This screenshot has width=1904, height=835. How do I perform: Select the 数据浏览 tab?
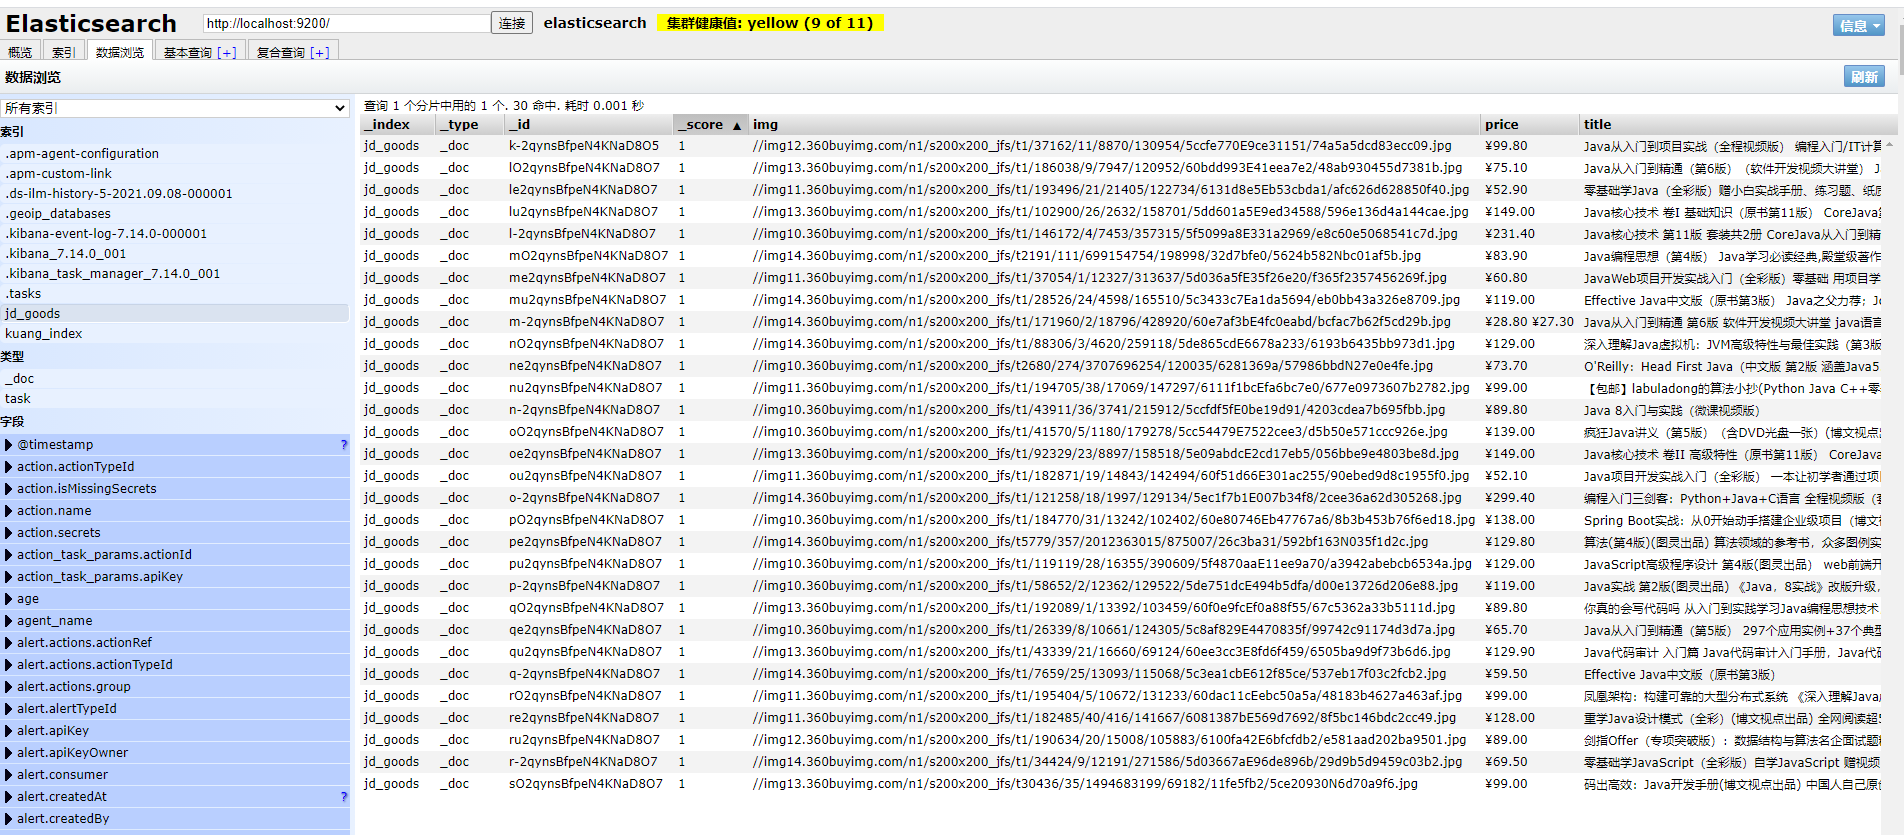pyautogui.click(x=120, y=52)
